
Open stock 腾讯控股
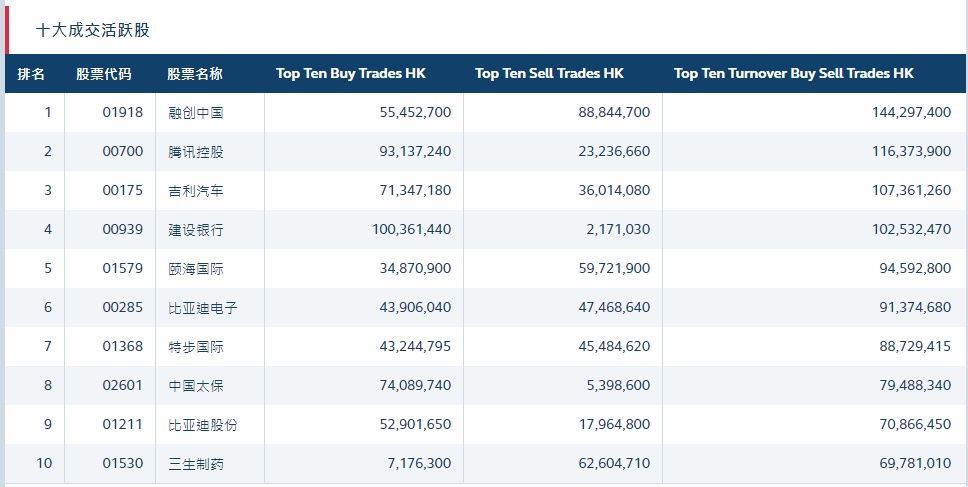(196, 152)
